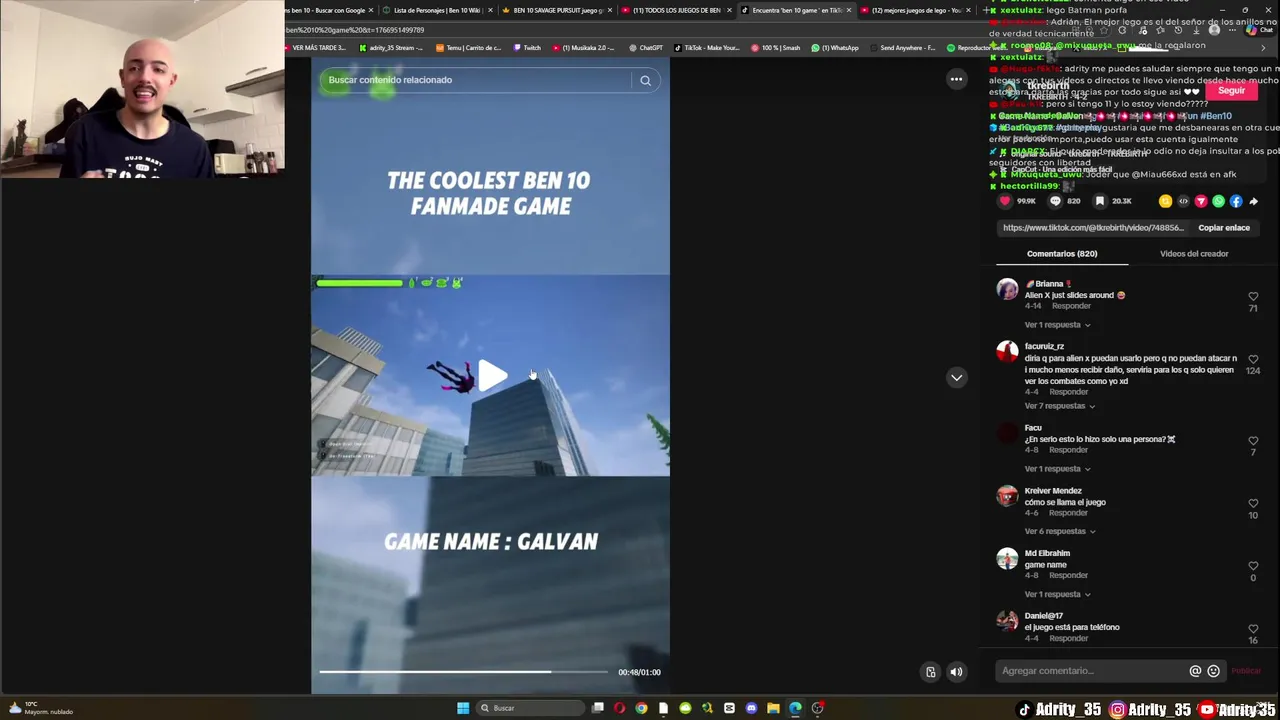The image size is (1280, 720).
Task: Like Daniel@17's comment with heart
Action: pos(1253,629)
